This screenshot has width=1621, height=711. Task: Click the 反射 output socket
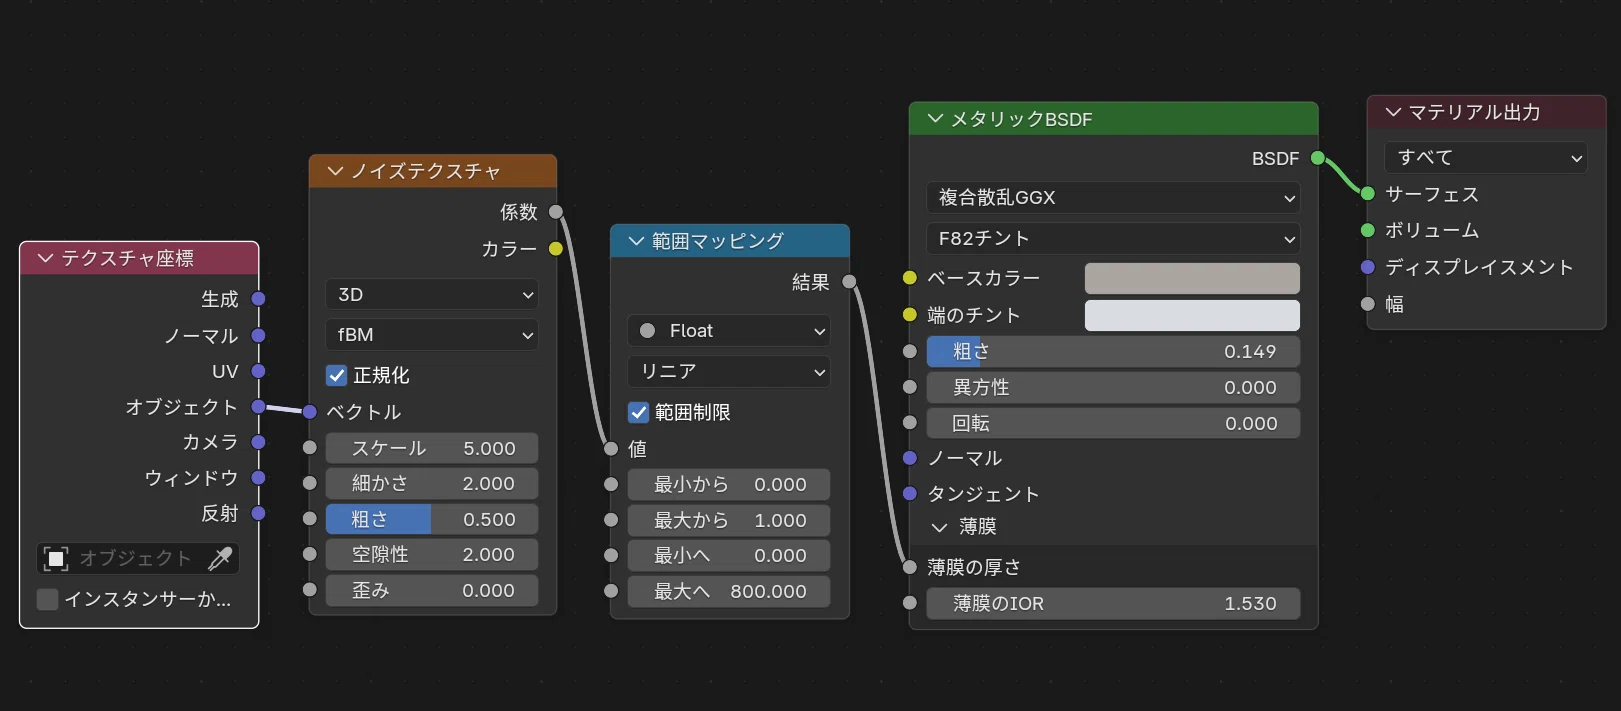pos(258,513)
